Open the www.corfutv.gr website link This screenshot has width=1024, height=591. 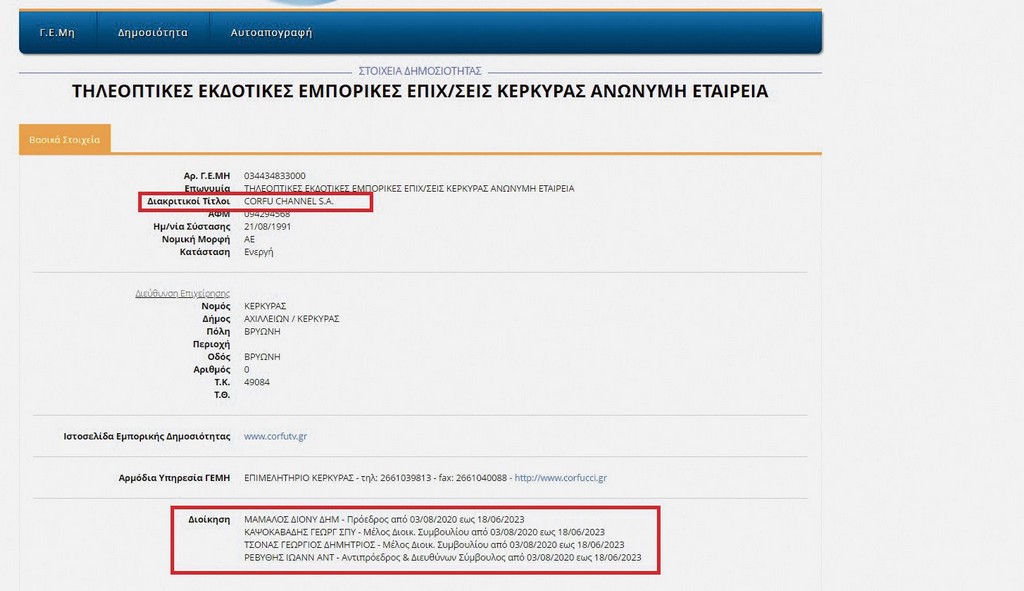[x=275, y=436]
